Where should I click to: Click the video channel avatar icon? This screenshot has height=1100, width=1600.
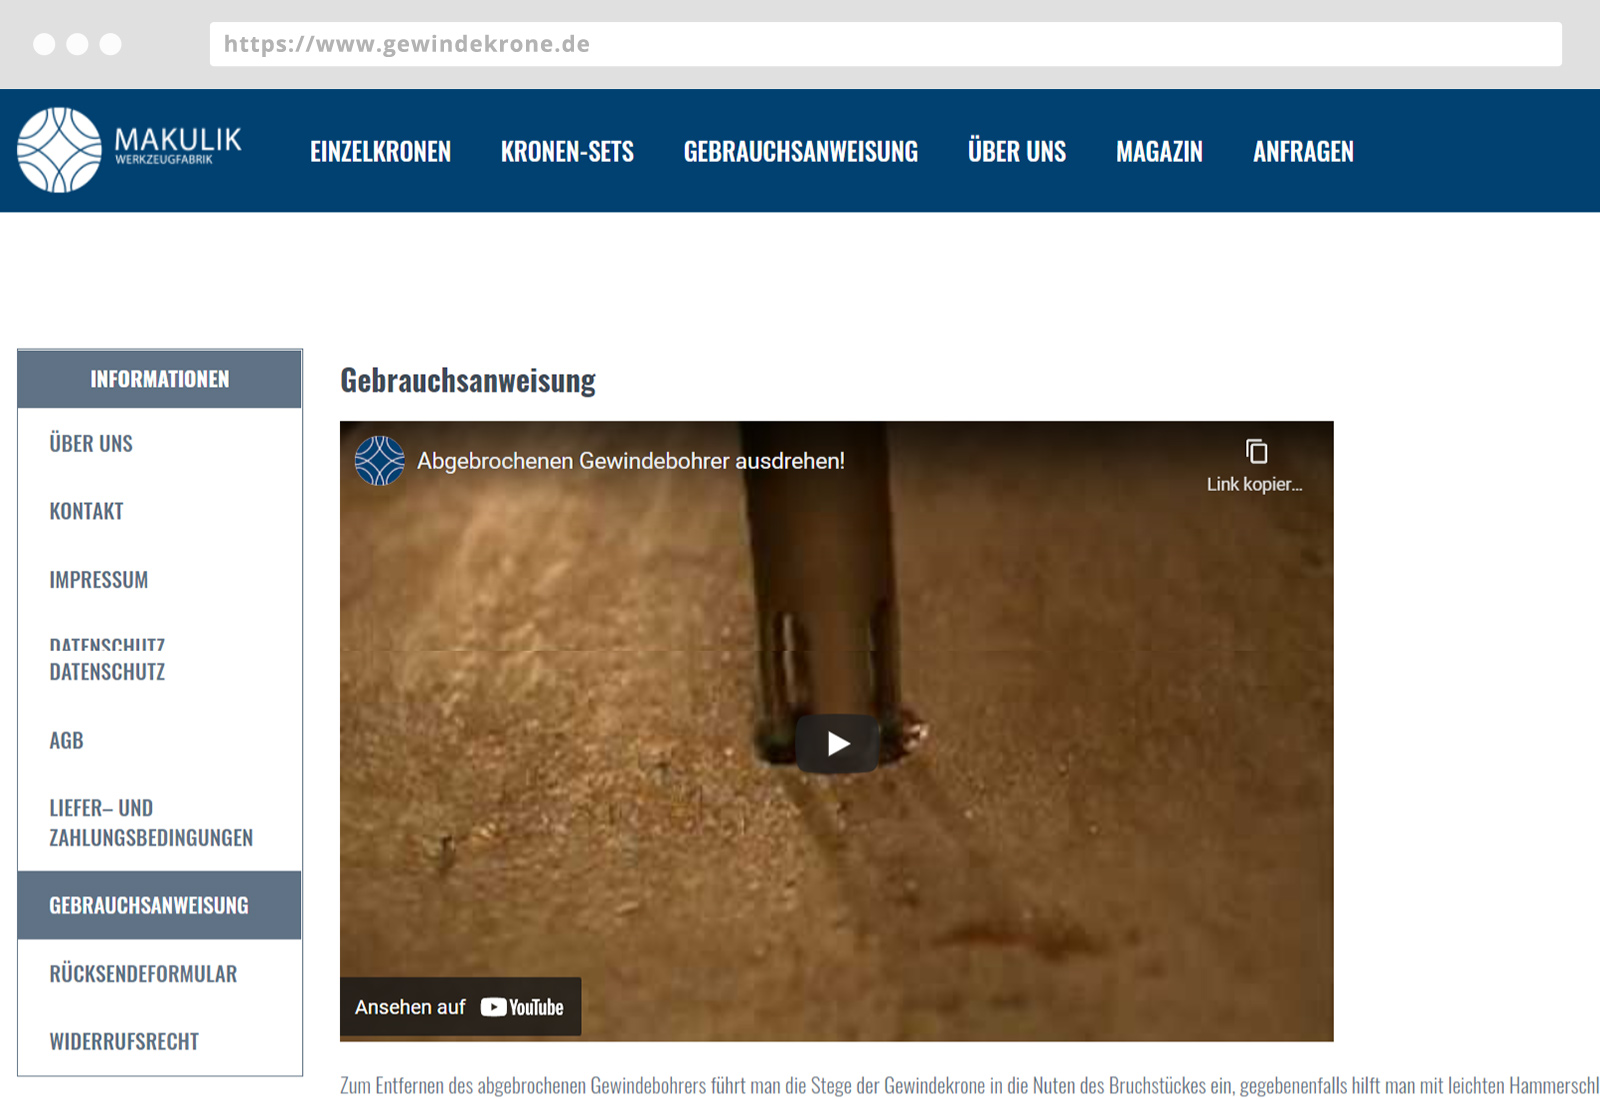pos(380,461)
